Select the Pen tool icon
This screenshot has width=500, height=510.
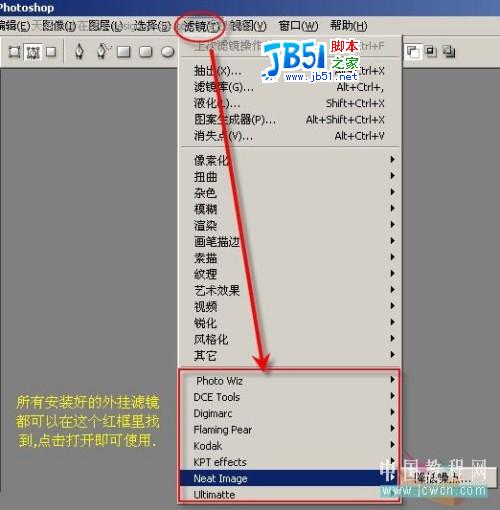(79, 52)
